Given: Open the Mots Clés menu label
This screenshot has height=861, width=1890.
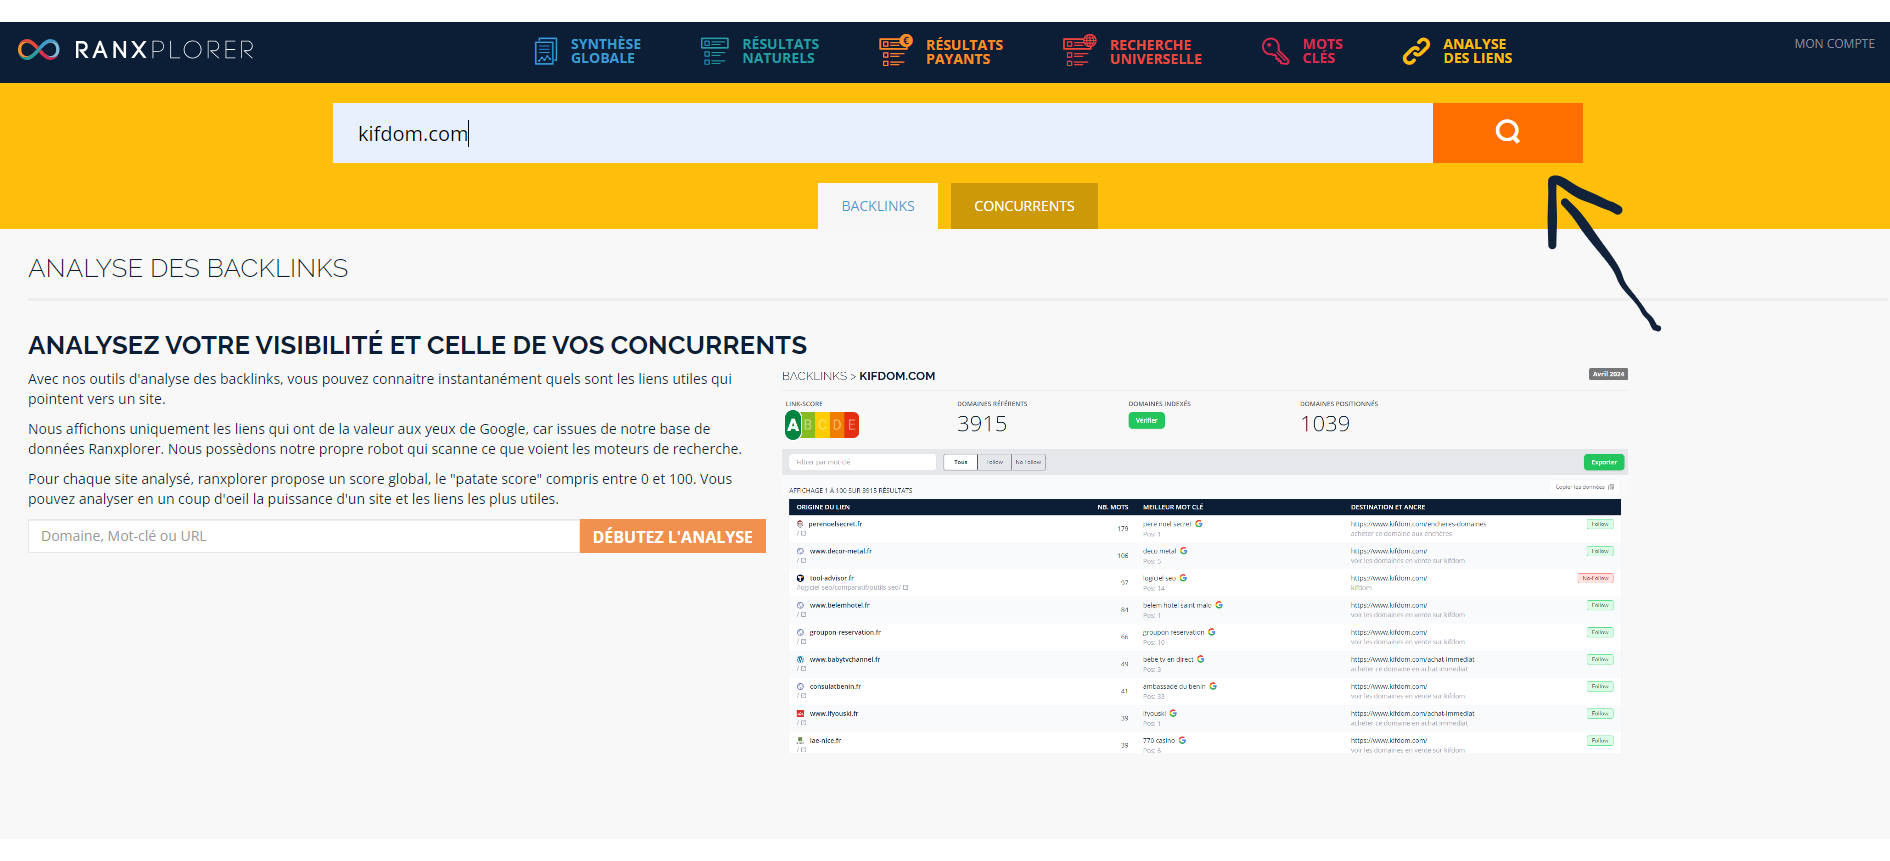Looking at the screenshot, I should coord(1322,51).
